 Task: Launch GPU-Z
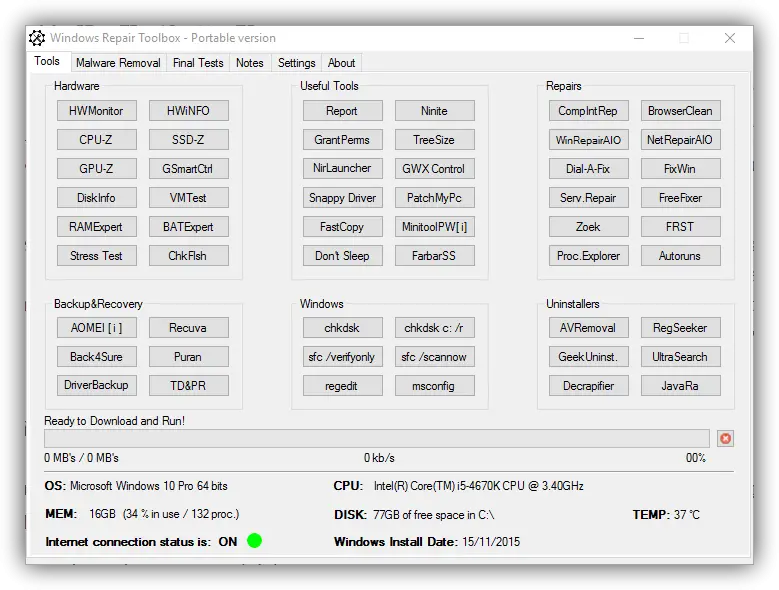point(96,169)
